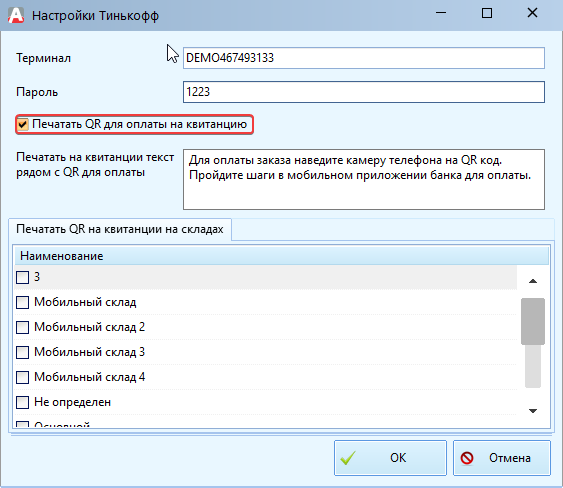
Task: Click the red A application icon in title bar
Action: click(16, 15)
